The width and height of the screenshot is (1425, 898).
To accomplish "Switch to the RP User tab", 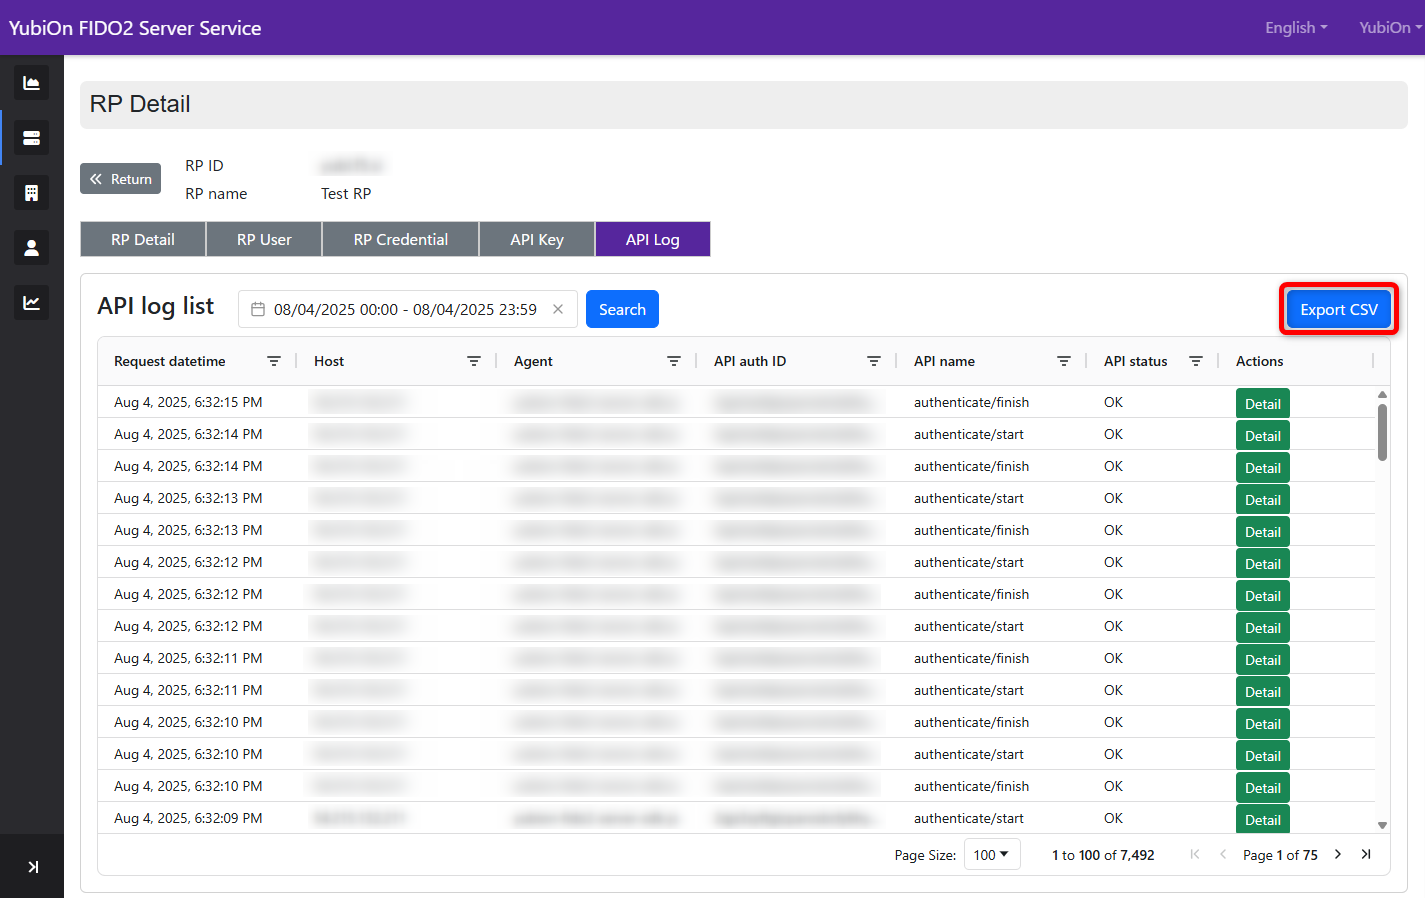I will click(x=264, y=240).
